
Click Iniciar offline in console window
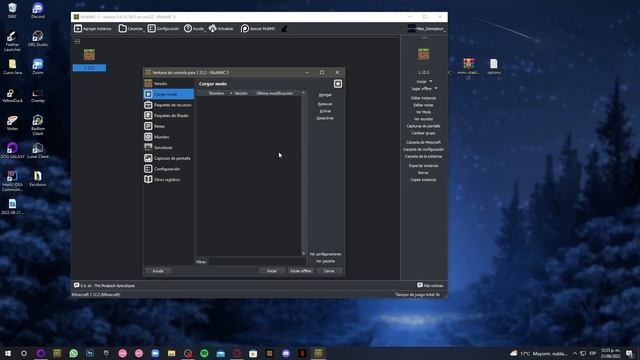point(300,271)
